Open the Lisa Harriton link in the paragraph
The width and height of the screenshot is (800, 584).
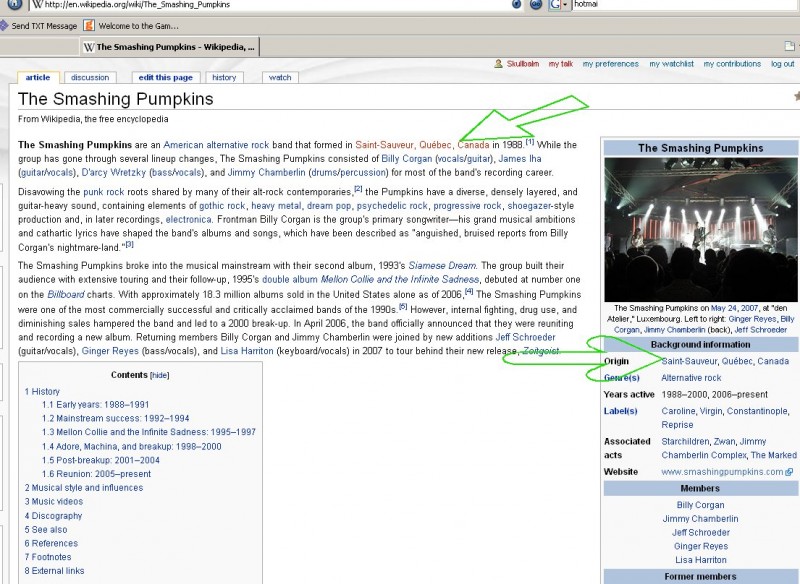247,351
